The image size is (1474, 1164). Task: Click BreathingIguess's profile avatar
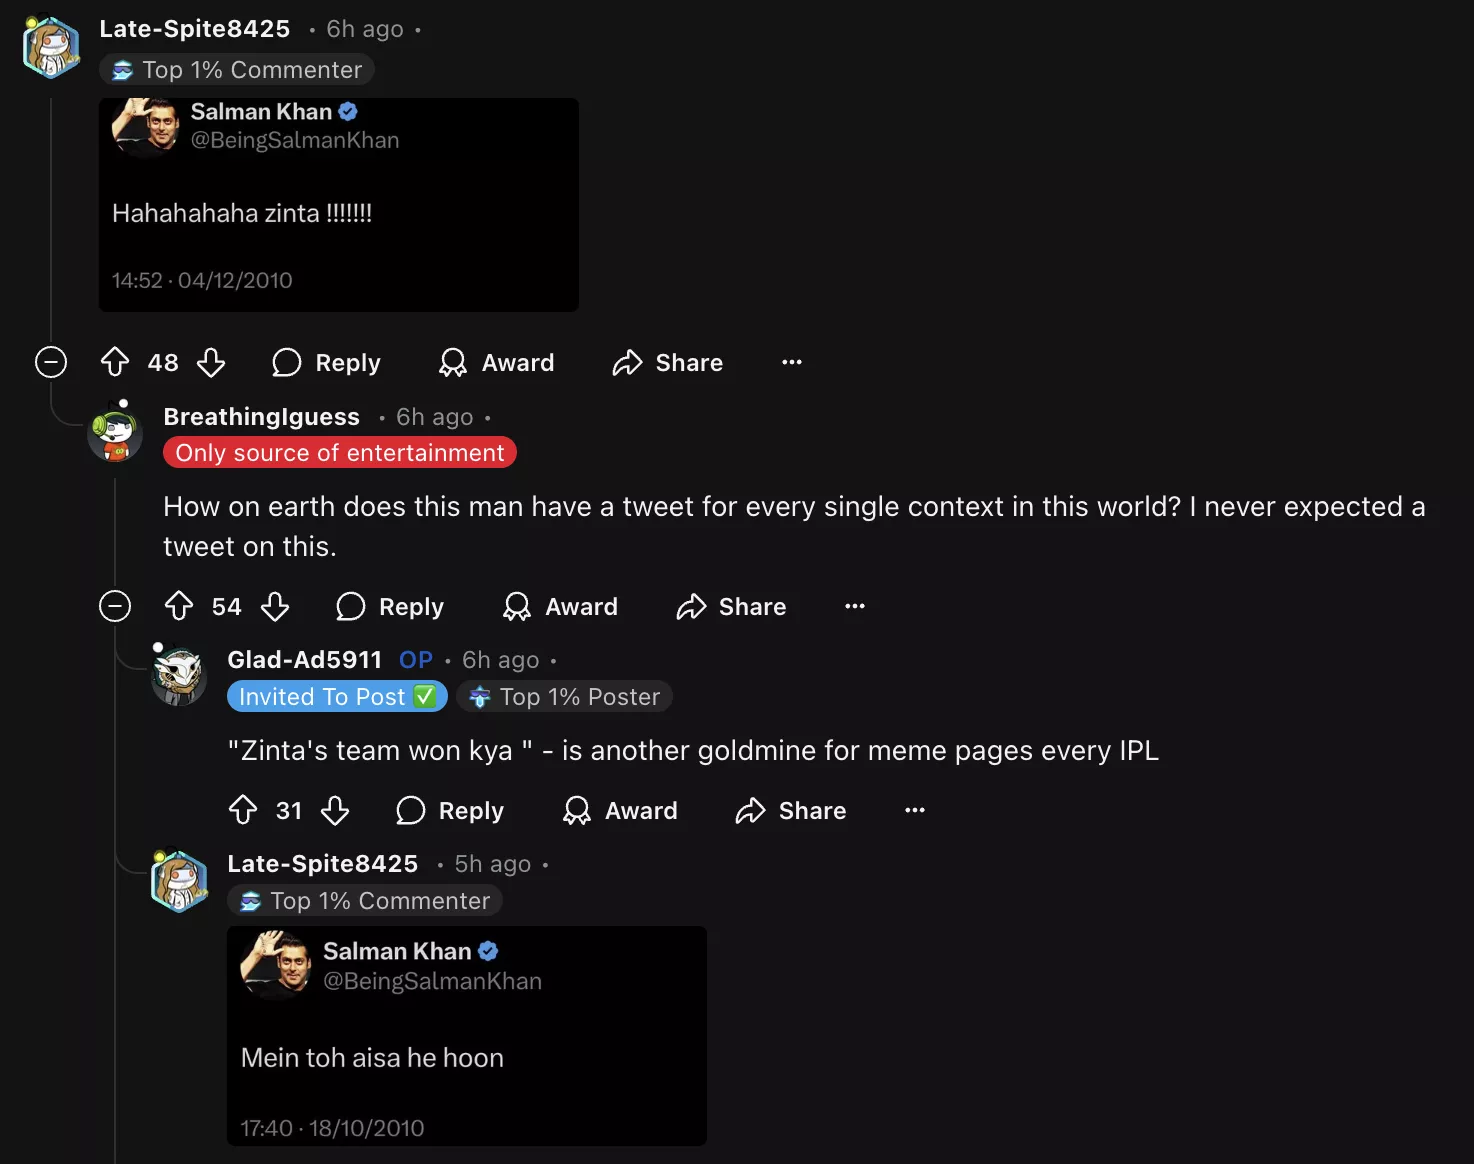(x=116, y=433)
